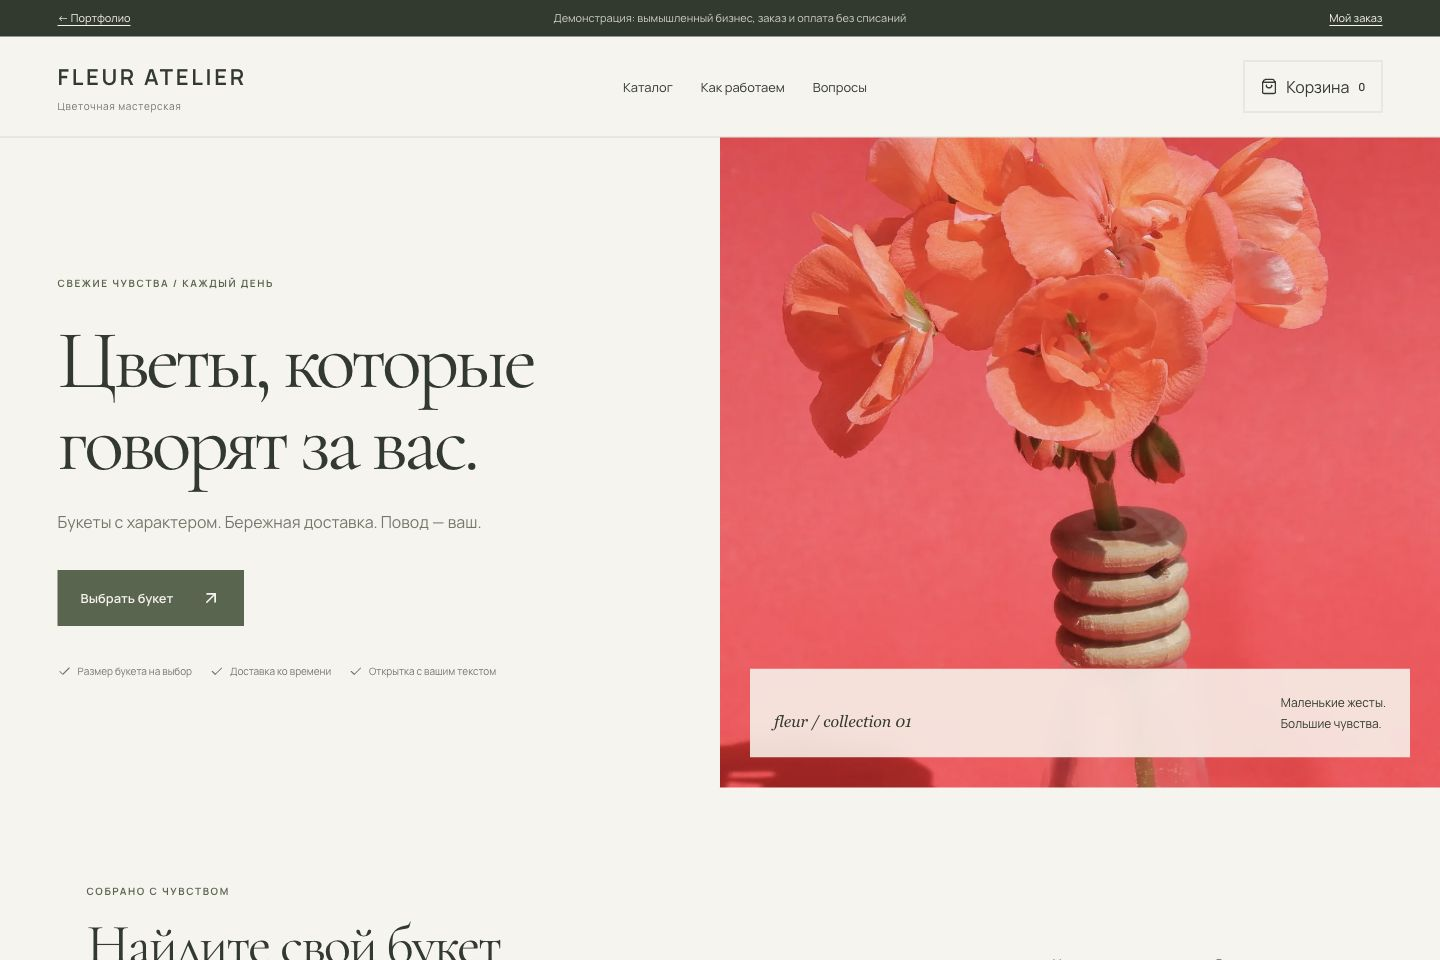Click the checkmark beside Размер букета на выбор
Viewport: 1440px width, 960px height.
(64, 671)
